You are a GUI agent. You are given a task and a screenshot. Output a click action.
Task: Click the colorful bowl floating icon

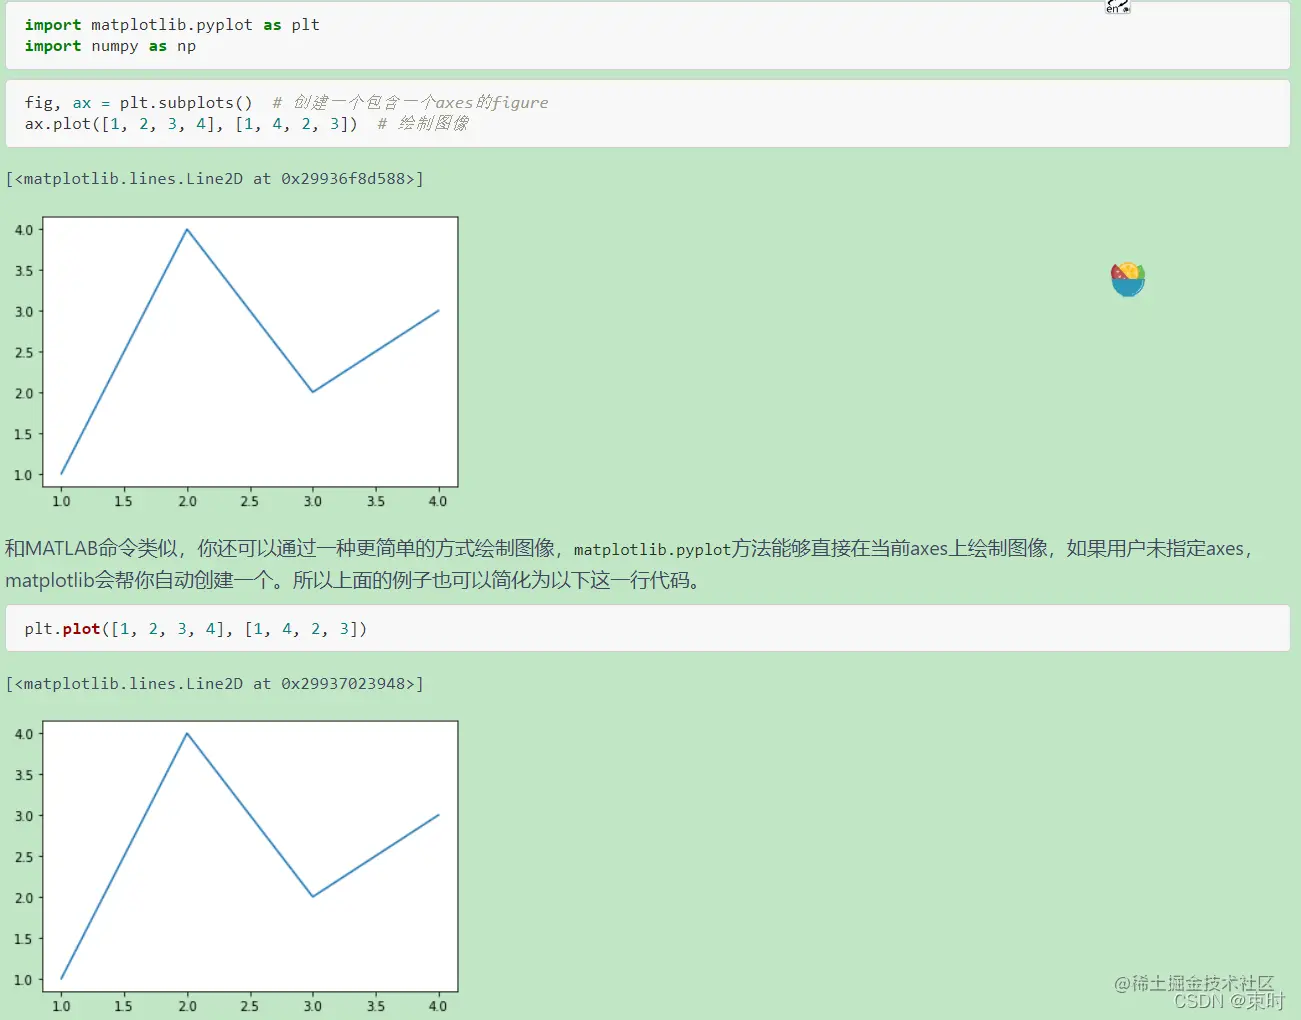click(x=1127, y=279)
